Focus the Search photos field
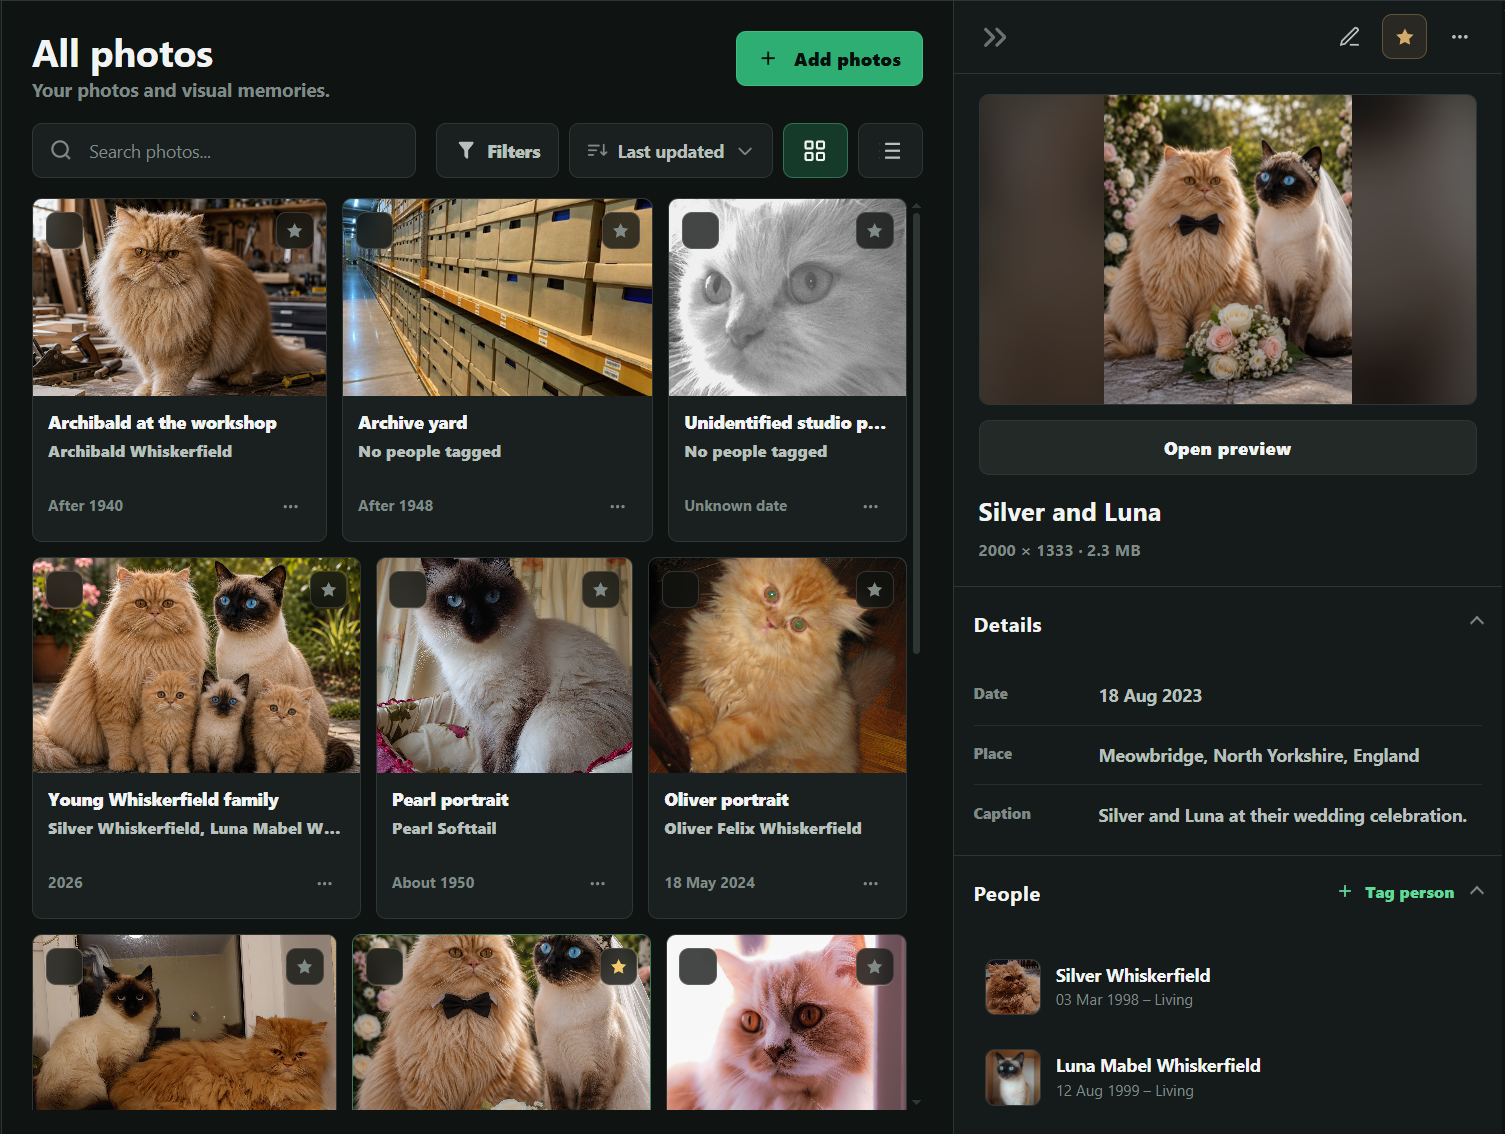 click(224, 151)
